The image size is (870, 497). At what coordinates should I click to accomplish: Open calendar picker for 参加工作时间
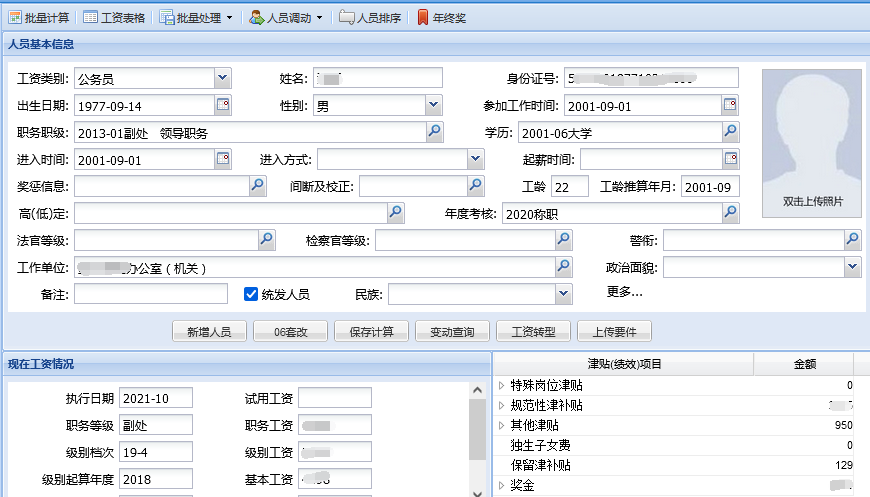(x=730, y=105)
